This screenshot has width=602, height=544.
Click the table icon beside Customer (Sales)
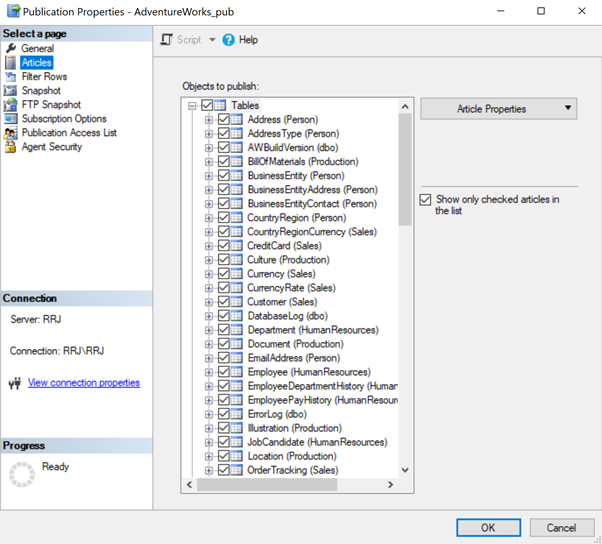(236, 302)
